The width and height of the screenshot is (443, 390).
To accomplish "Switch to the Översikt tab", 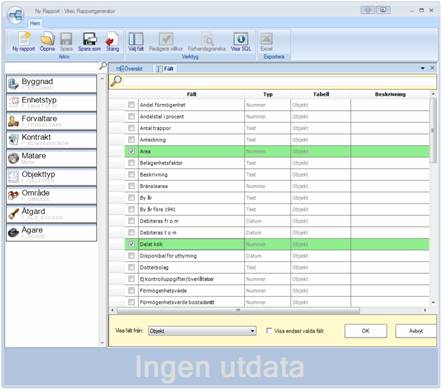I will pos(129,69).
